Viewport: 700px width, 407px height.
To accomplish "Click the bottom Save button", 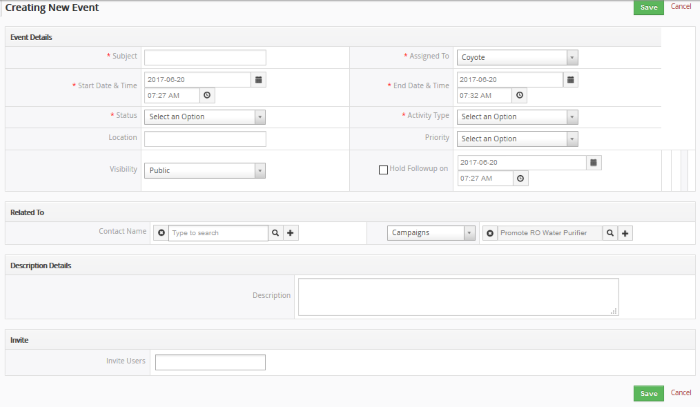I will [x=649, y=393].
